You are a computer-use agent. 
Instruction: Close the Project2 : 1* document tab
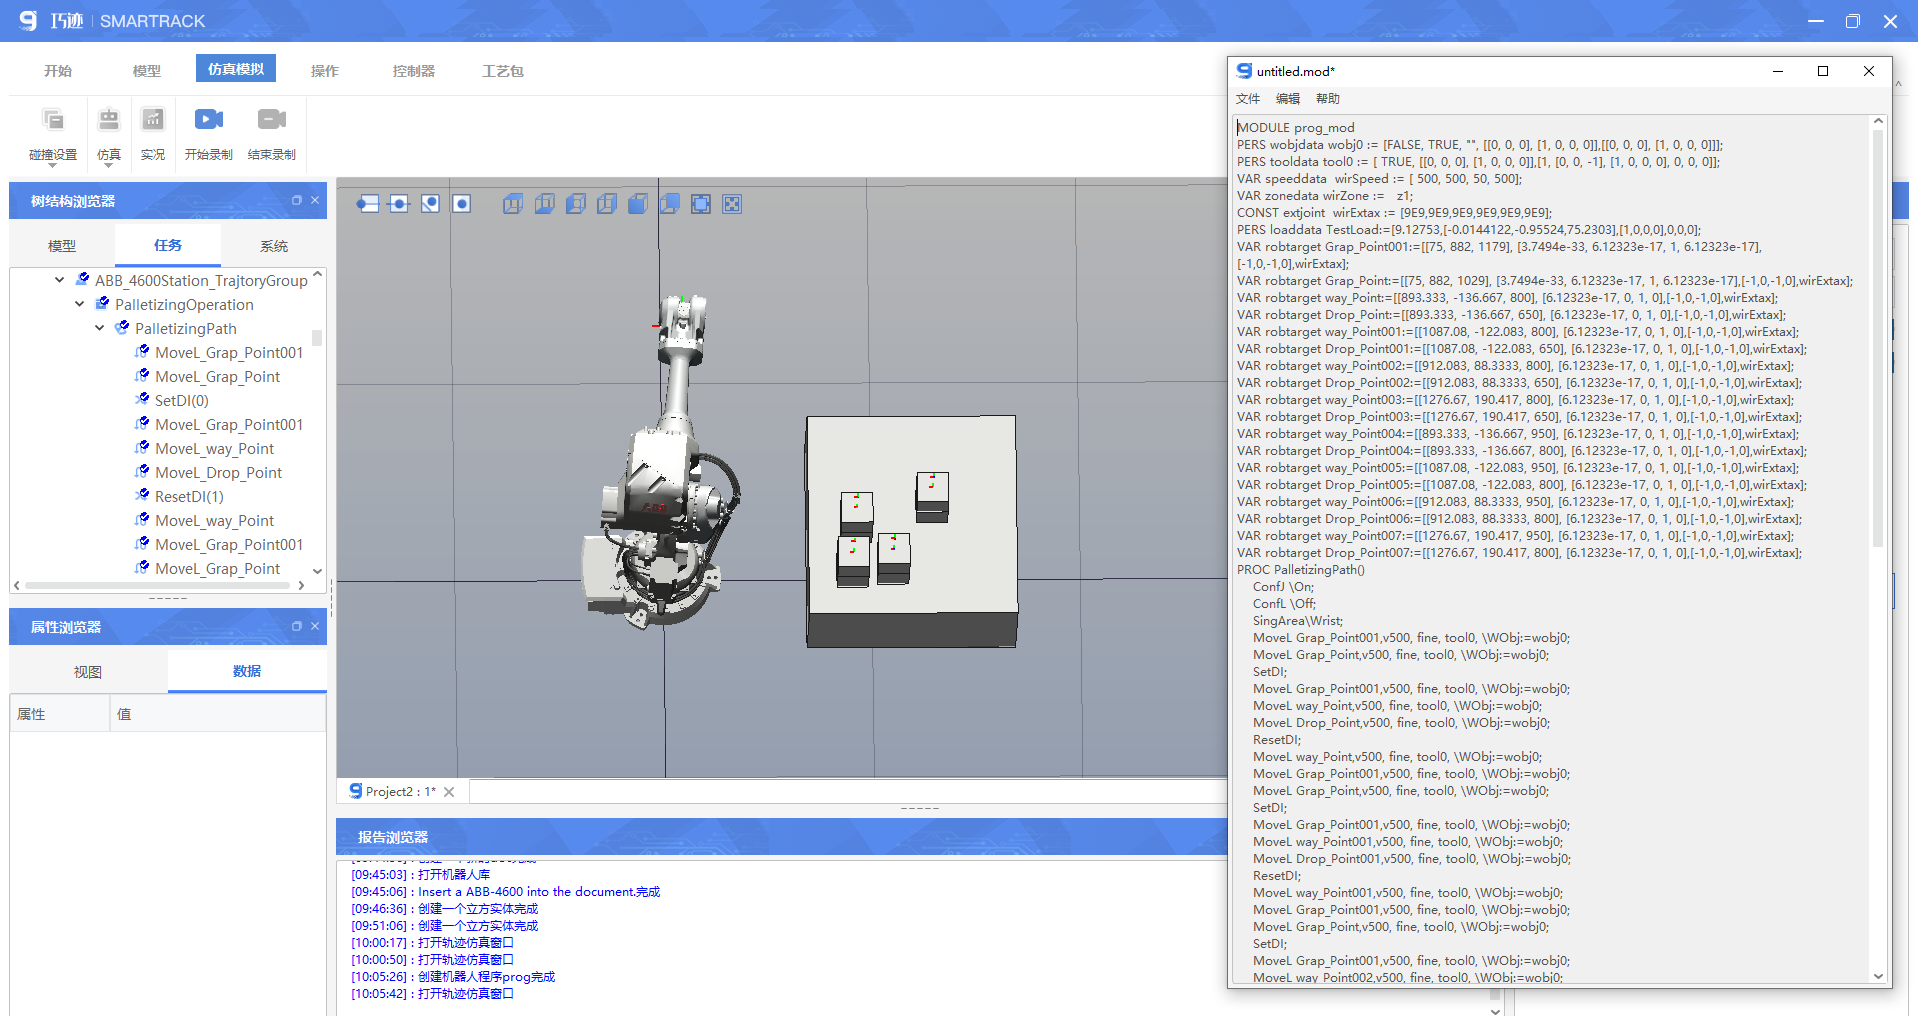[x=449, y=792]
